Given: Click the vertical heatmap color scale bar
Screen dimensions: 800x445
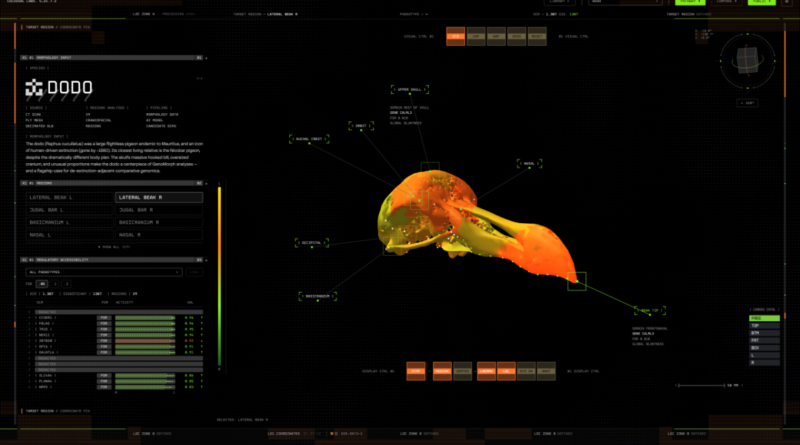Looking at the screenshot, I should coord(219,276).
